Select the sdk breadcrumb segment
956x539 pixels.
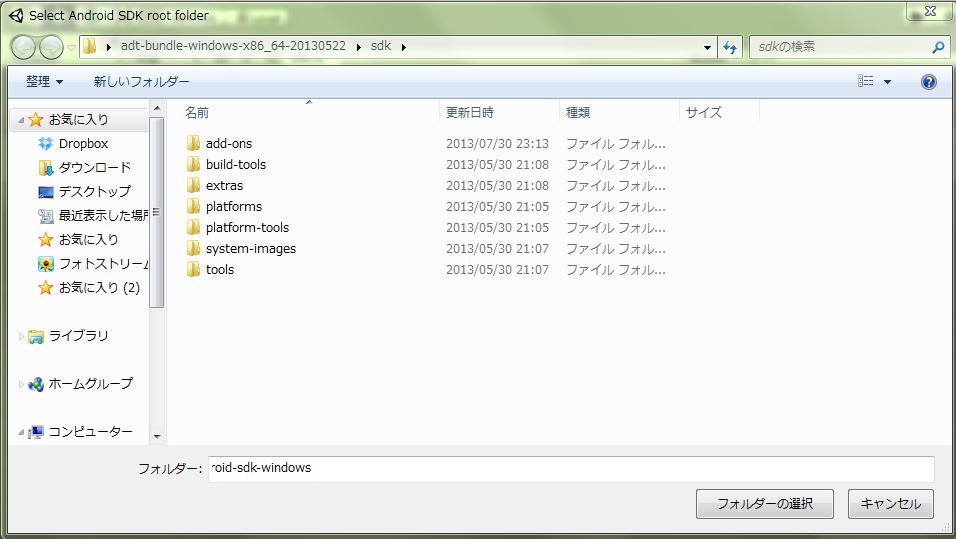pyautogui.click(x=380, y=46)
